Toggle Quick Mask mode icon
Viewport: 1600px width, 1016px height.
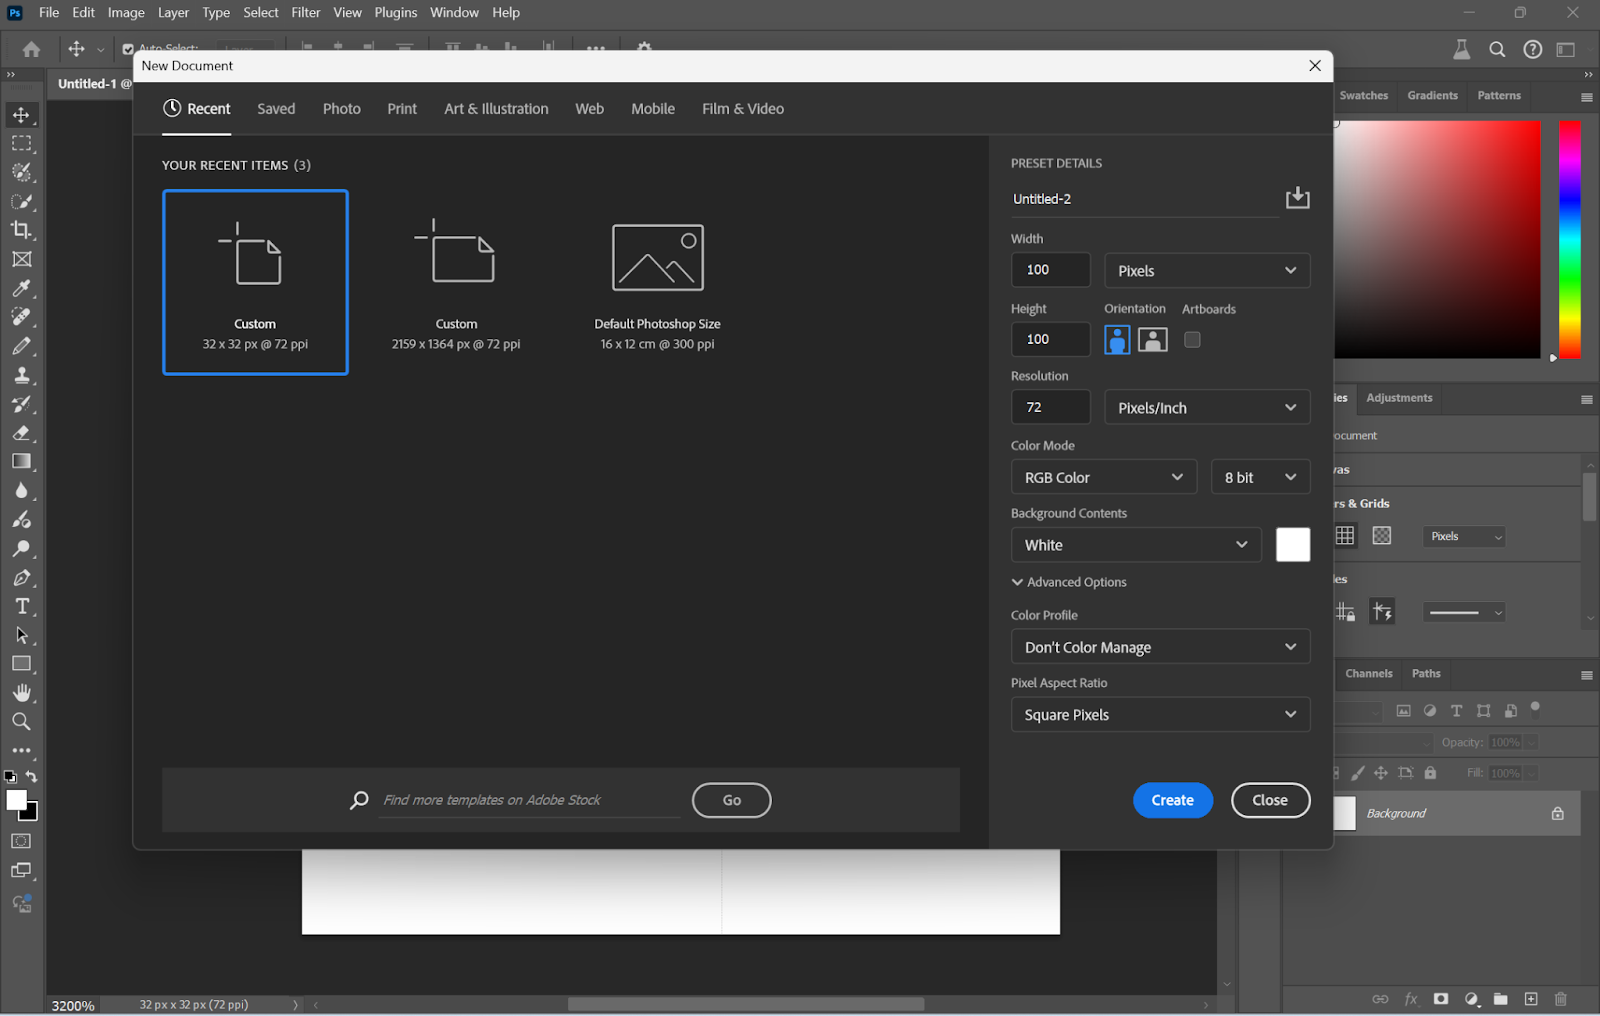[21, 842]
